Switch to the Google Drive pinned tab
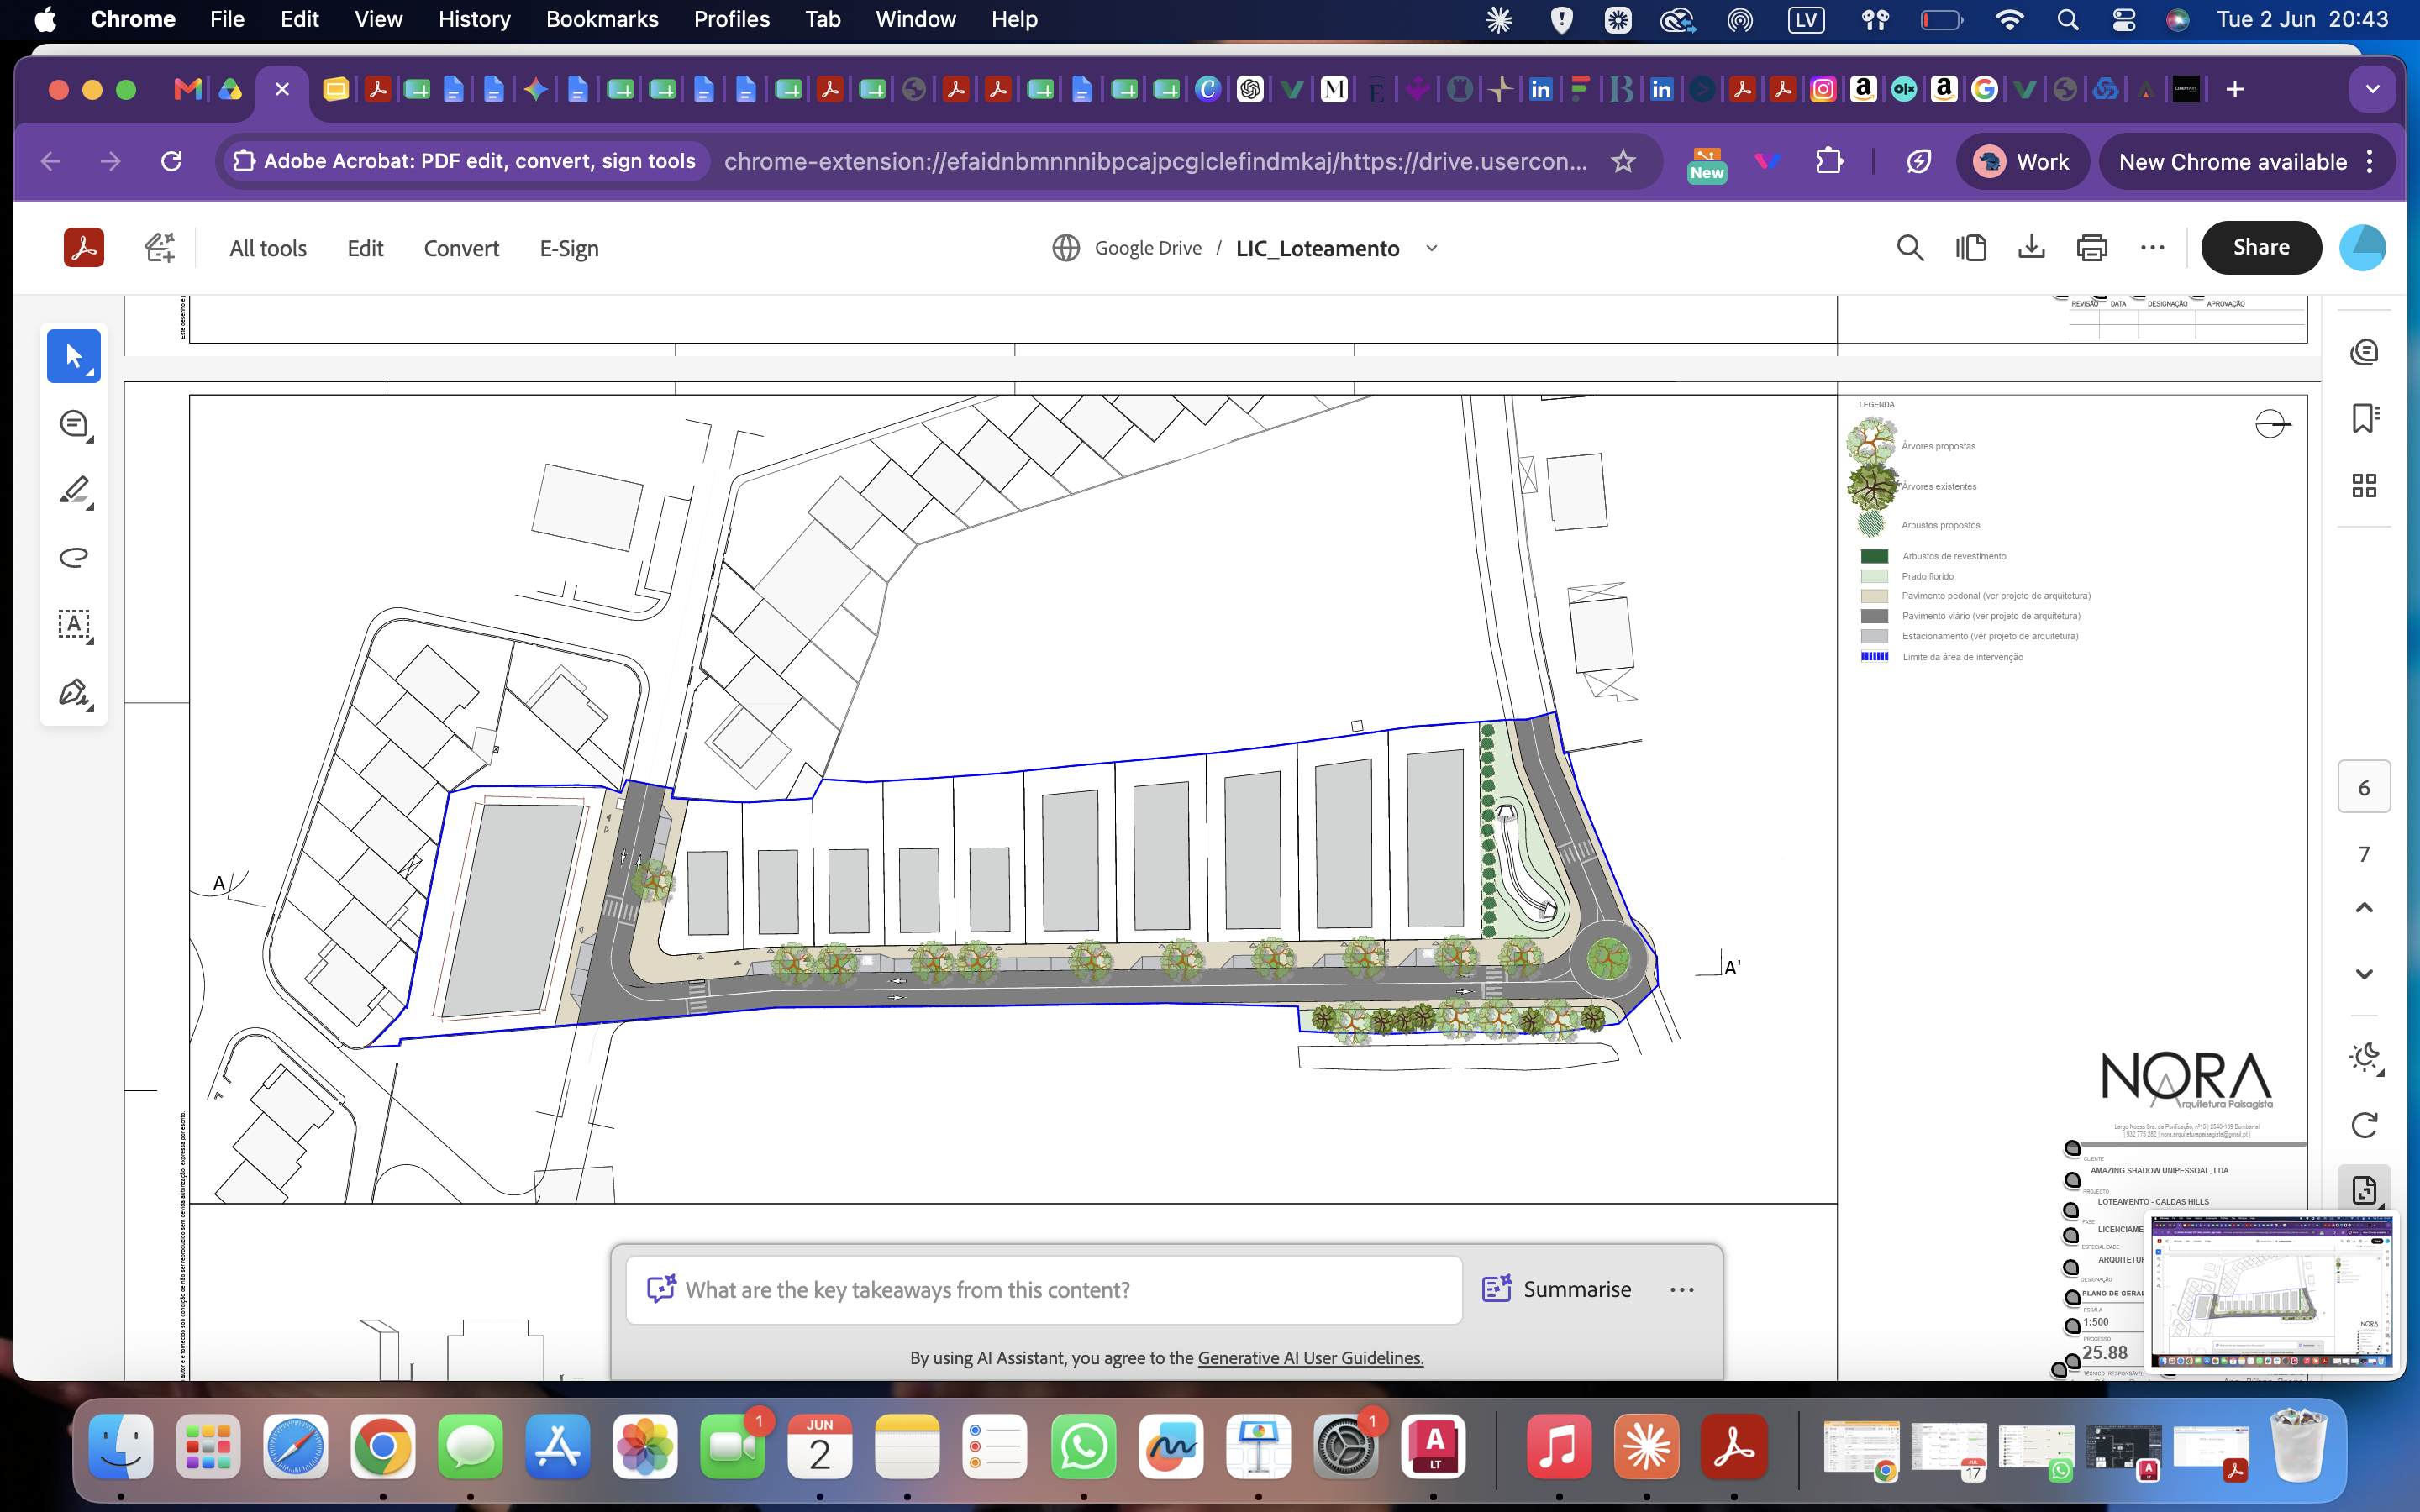The width and height of the screenshot is (2420, 1512). pyautogui.click(x=231, y=90)
